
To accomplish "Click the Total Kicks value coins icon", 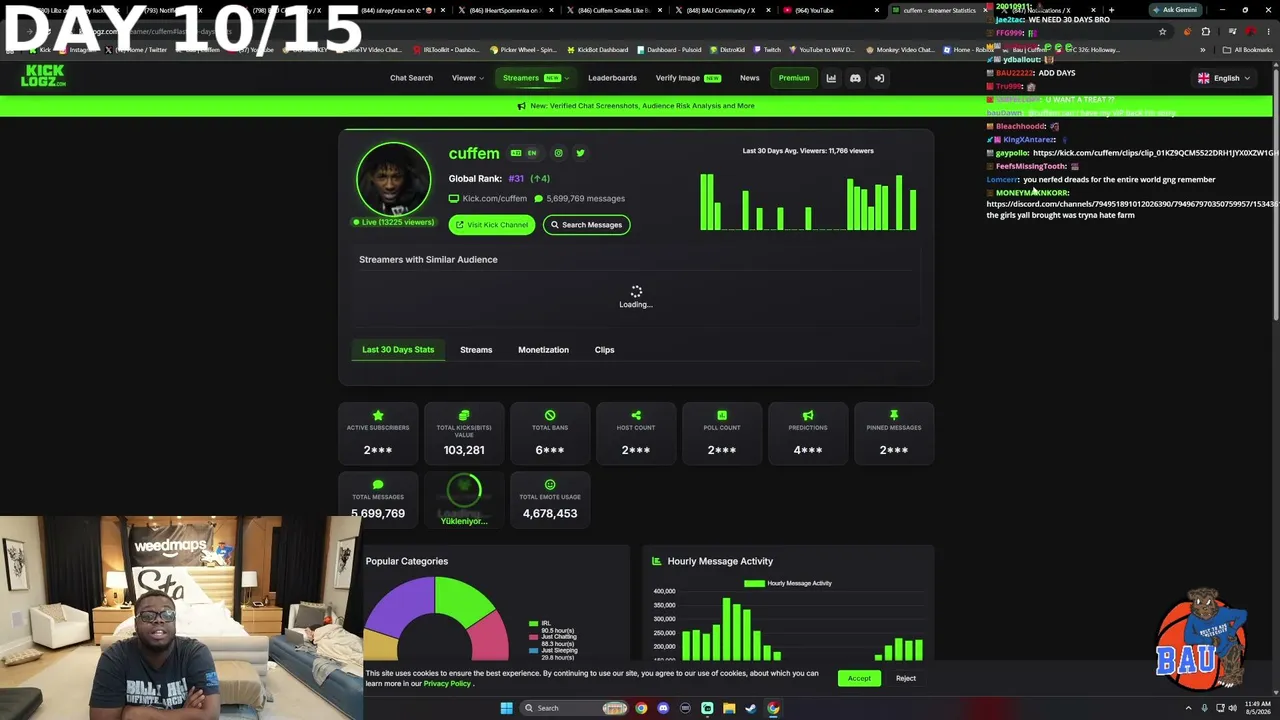I will coord(464,415).
